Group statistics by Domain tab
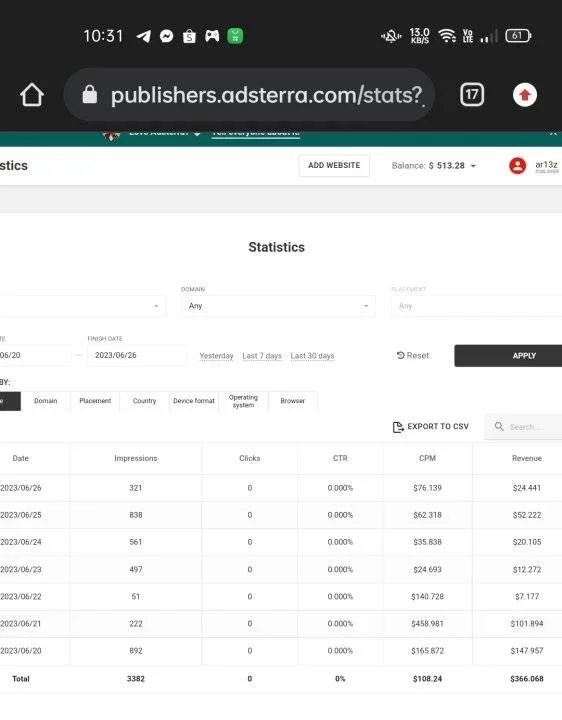Viewport: 562px width, 720px height. point(45,401)
